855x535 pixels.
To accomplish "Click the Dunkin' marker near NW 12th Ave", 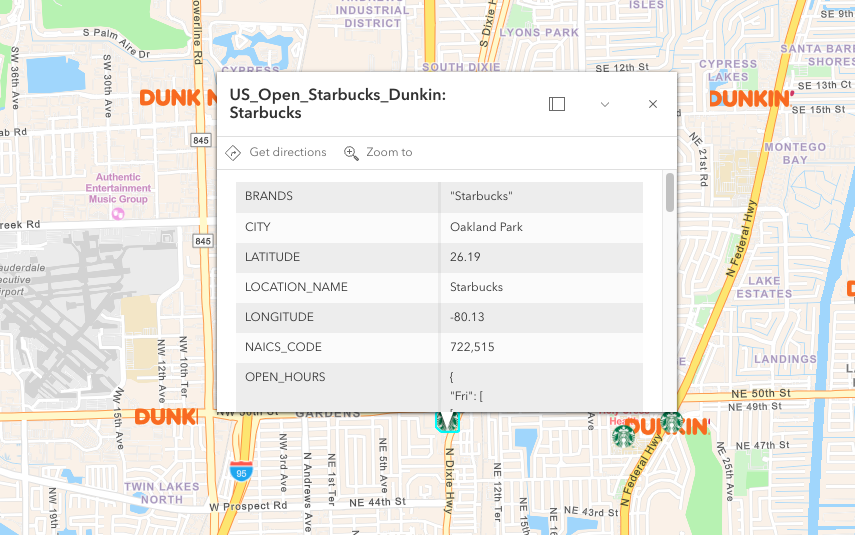I will 165,416.
